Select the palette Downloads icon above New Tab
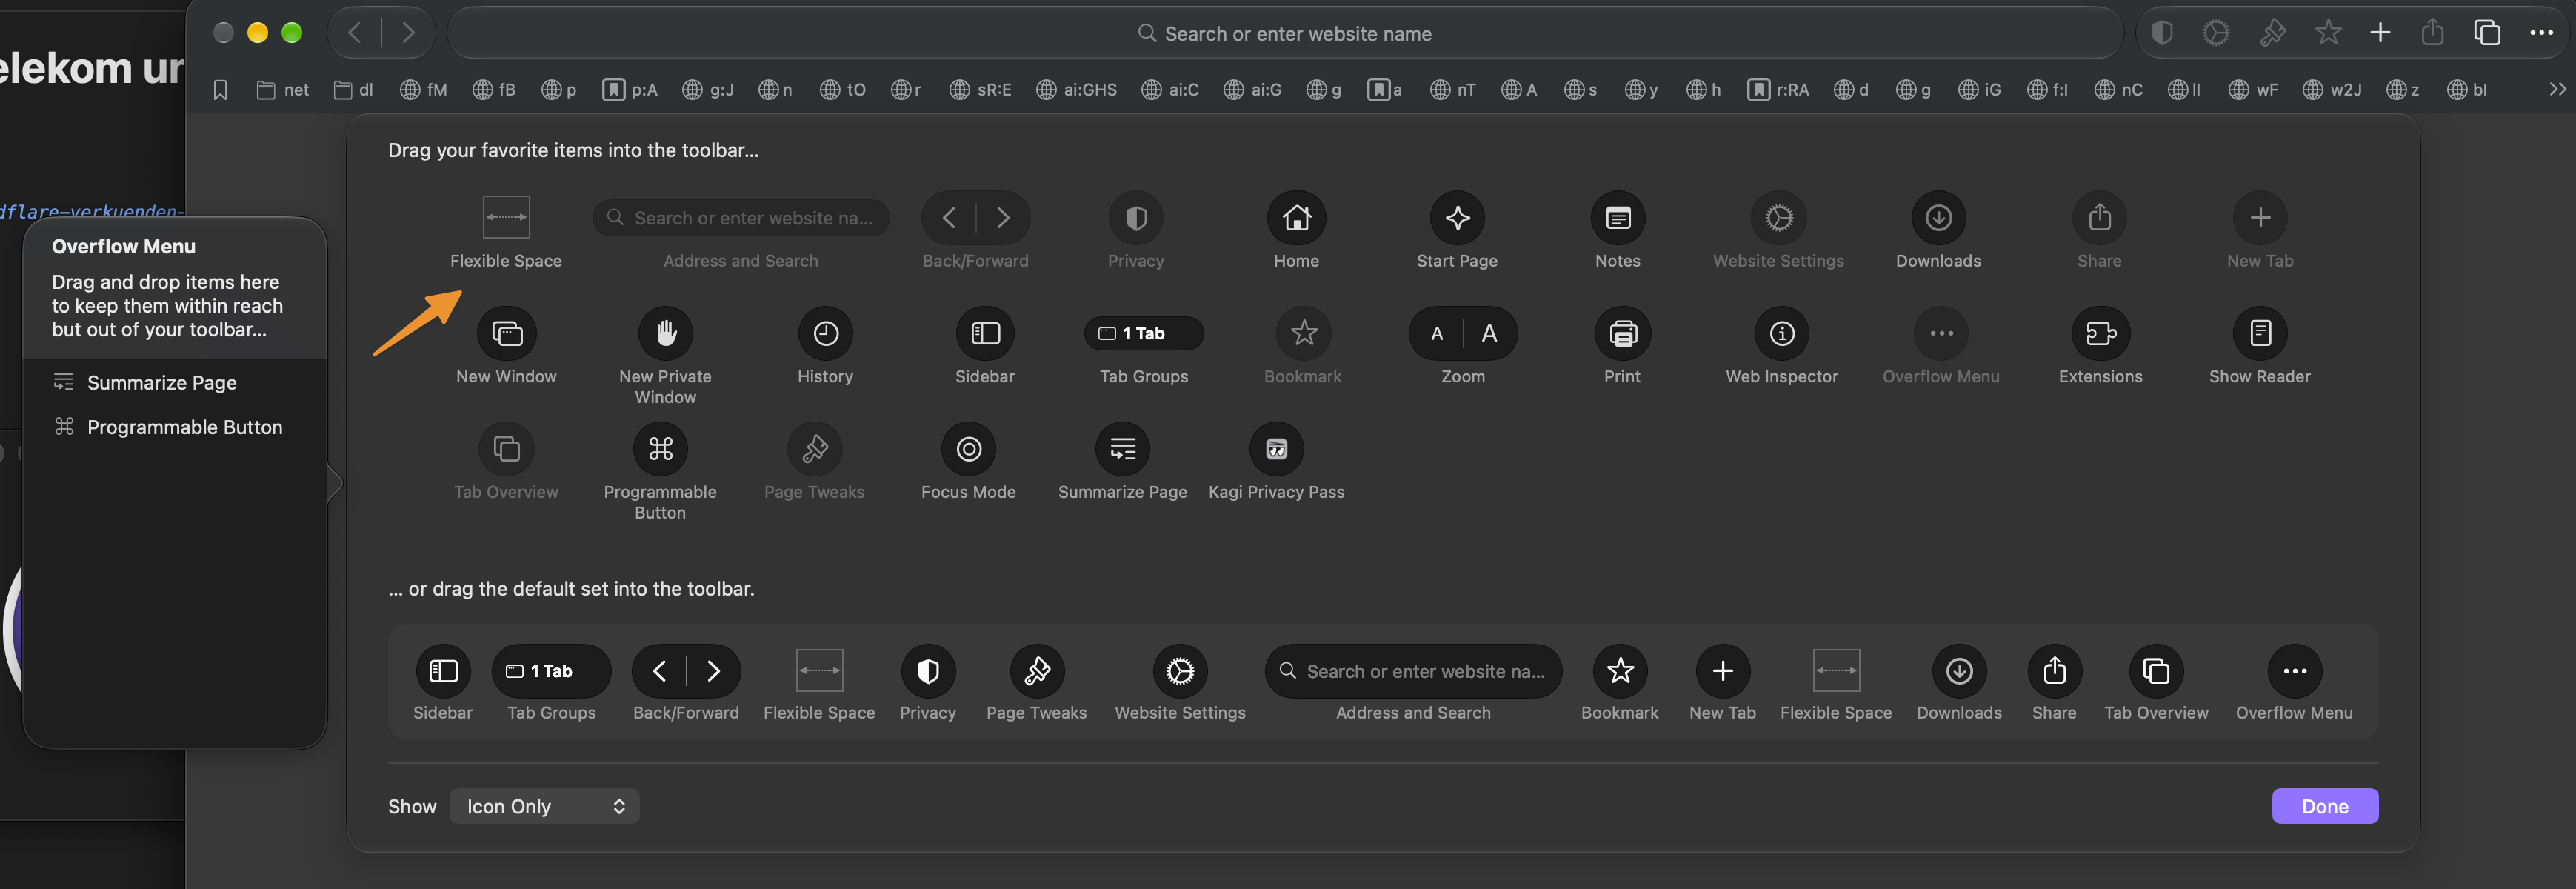This screenshot has height=889, width=2576. click(x=1938, y=218)
